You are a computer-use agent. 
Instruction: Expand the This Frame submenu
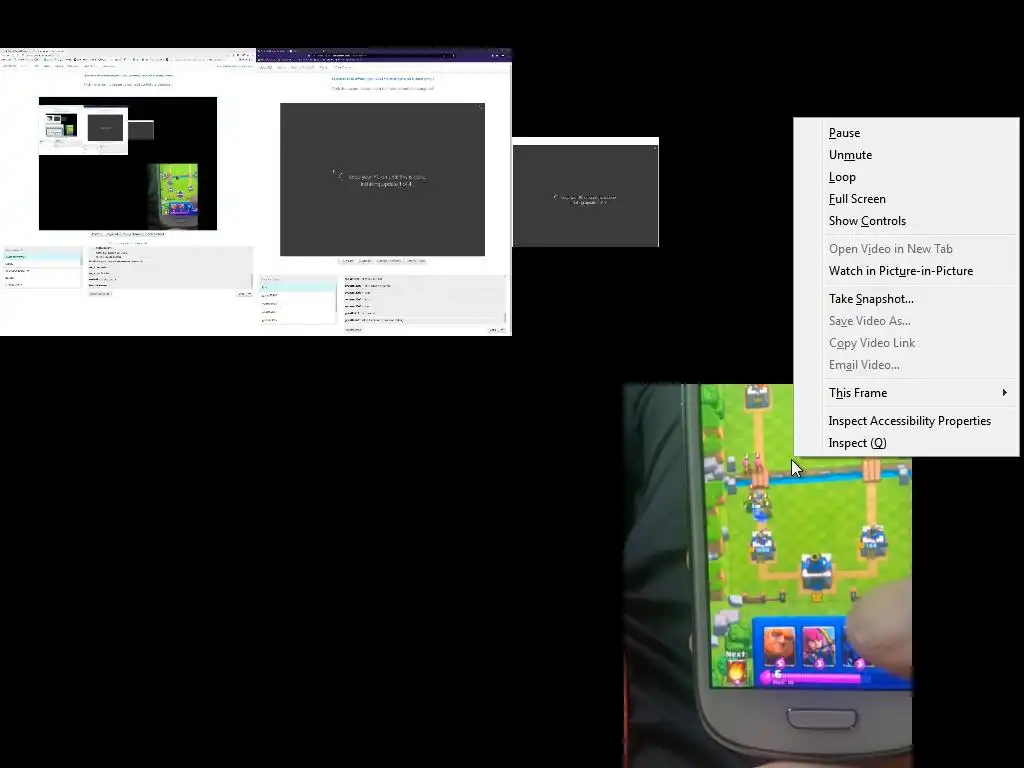pyautogui.click(x=906, y=392)
